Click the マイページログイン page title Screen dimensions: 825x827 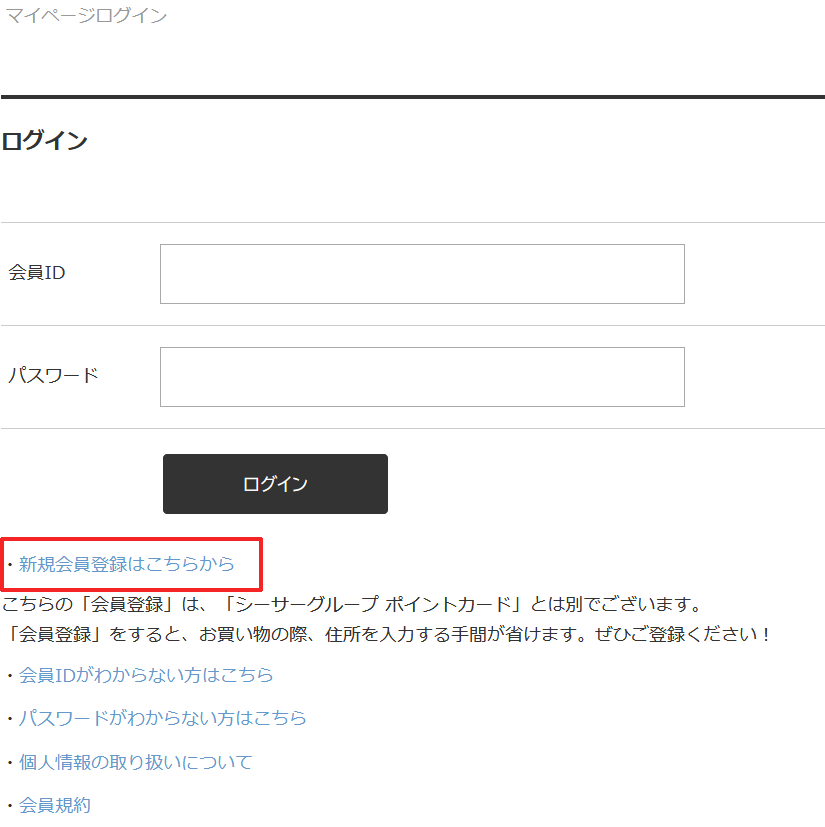(x=86, y=16)
